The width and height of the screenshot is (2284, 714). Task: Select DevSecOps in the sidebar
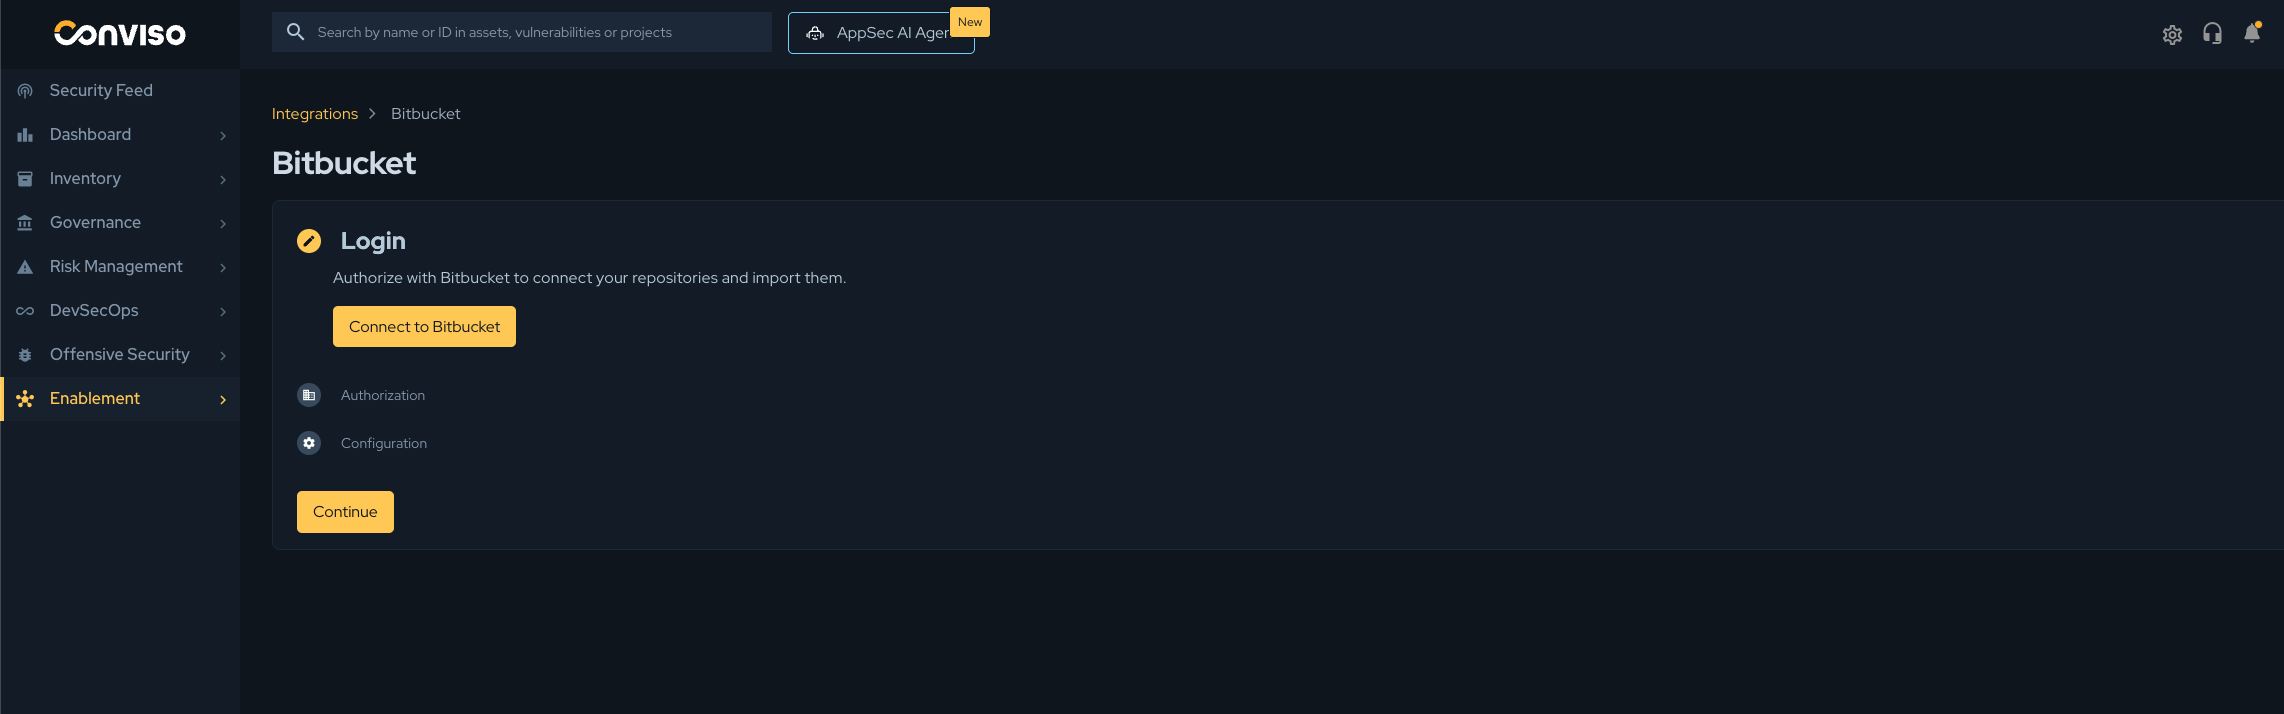click(x=120, y=310)
